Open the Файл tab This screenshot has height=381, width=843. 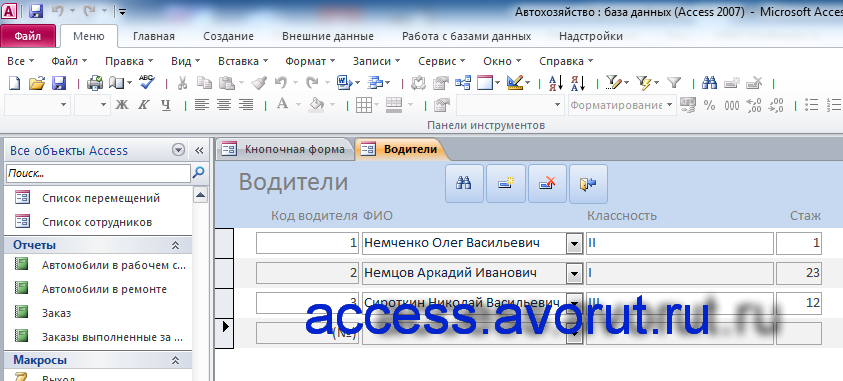28,37
